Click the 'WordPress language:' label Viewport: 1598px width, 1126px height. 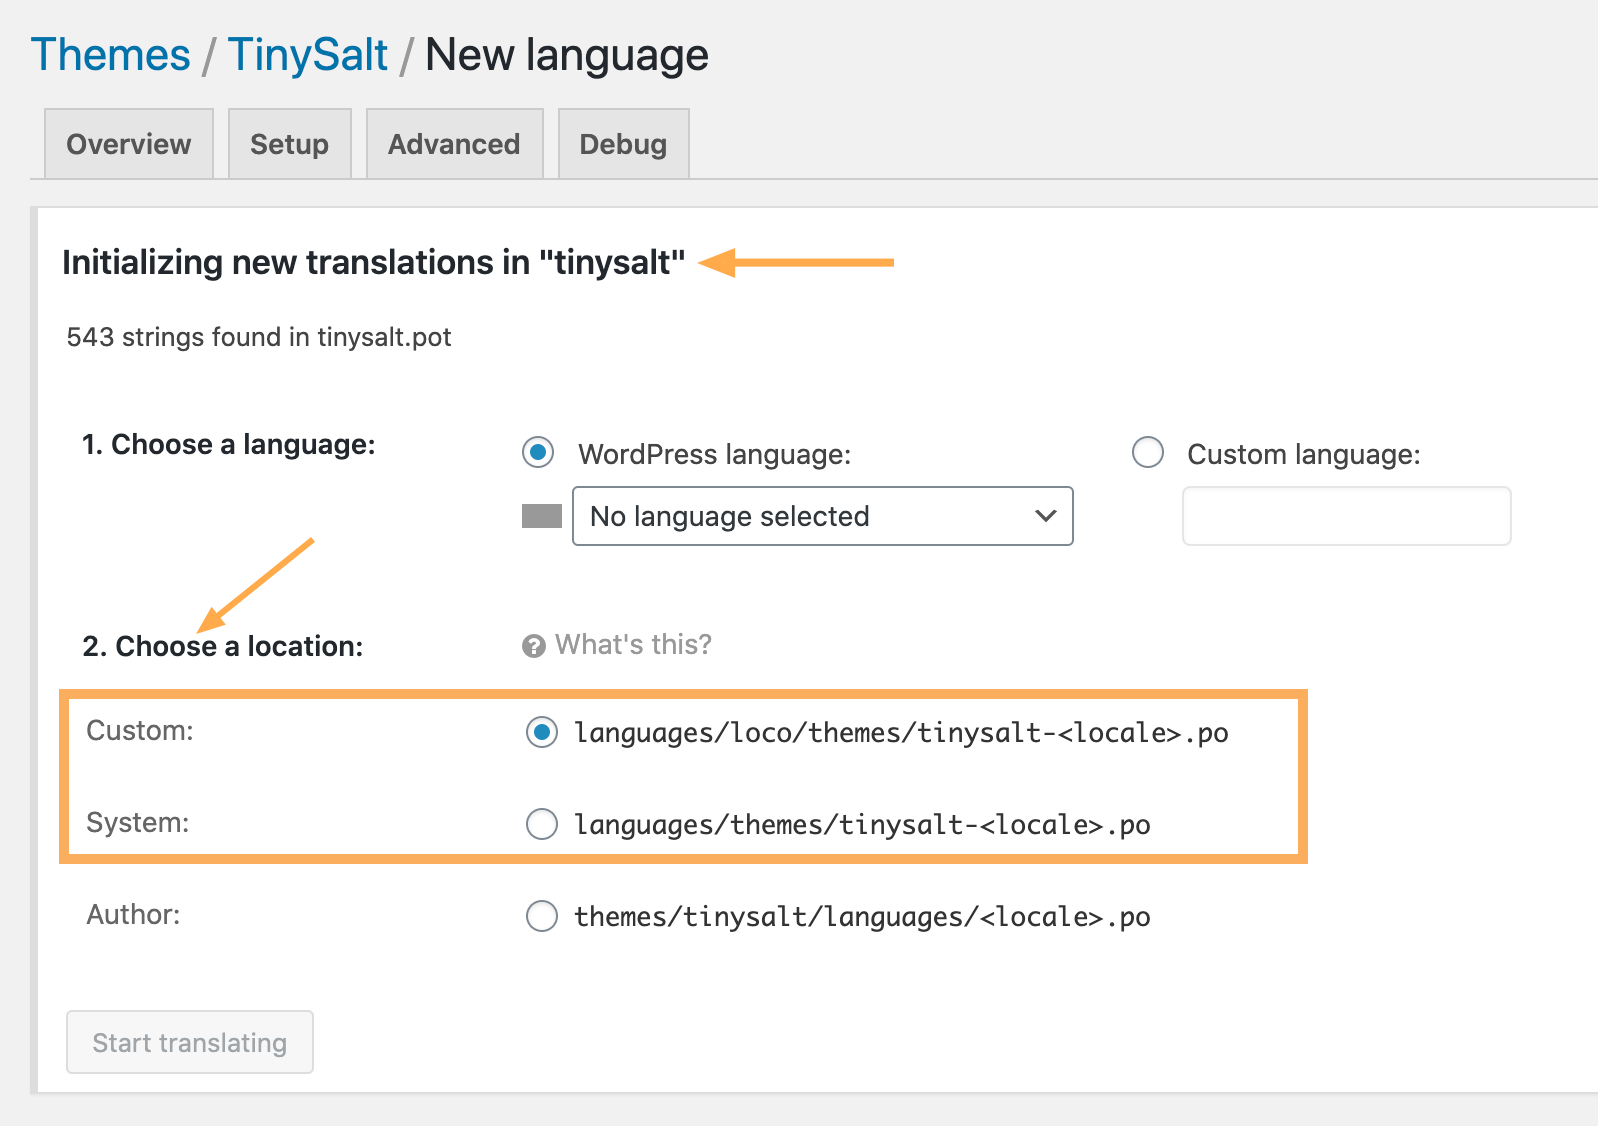pos(715,455)
